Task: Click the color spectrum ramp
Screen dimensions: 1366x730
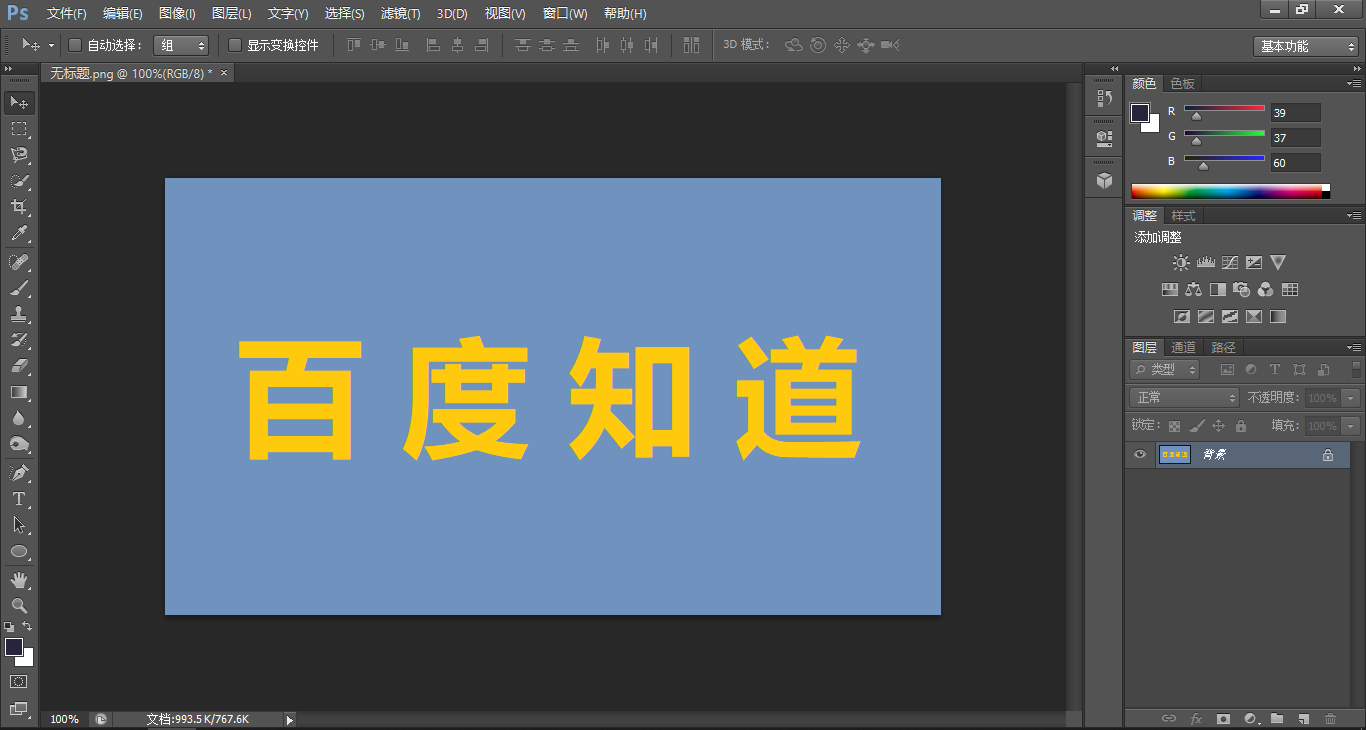Action: click(1230, 192)
